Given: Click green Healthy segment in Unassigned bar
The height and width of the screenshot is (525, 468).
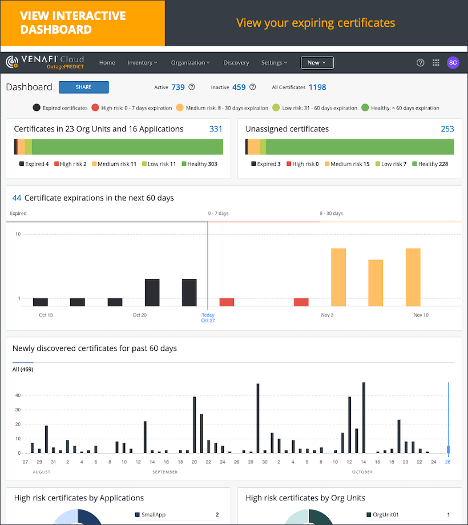Looking at the screenshot, I should [x=360, y=147].
